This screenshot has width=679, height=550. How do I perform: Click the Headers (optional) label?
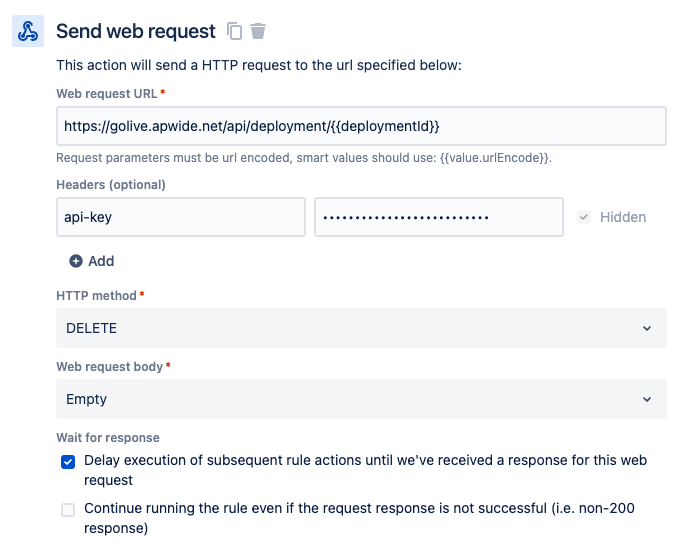111,184
